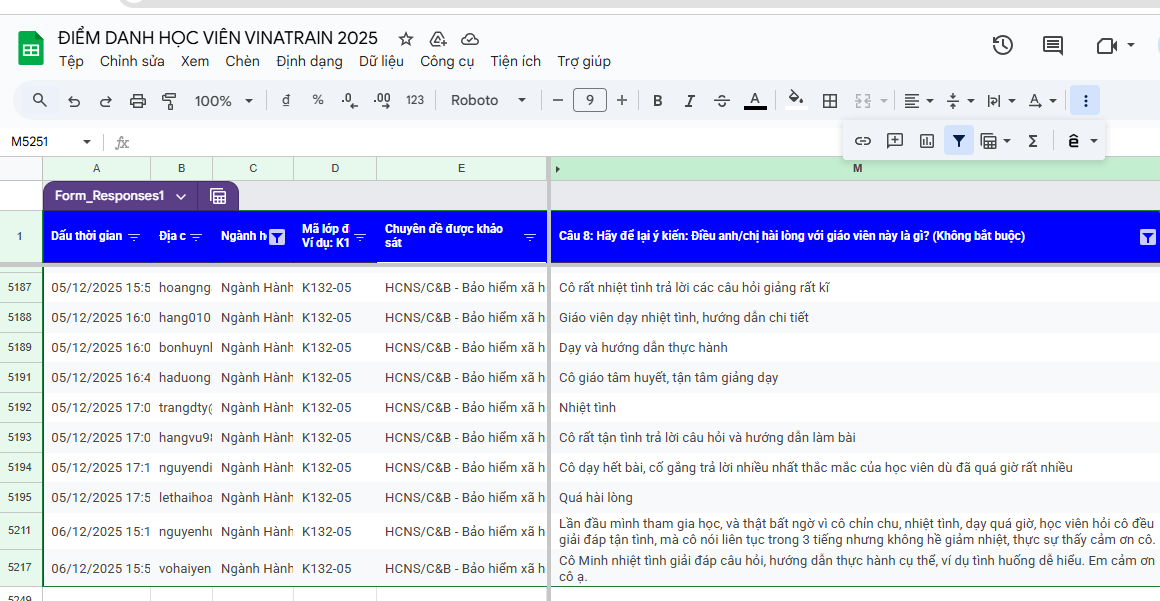Click the functions sigma icon
Screen dimensions: 1160x601
point(1033,141)
